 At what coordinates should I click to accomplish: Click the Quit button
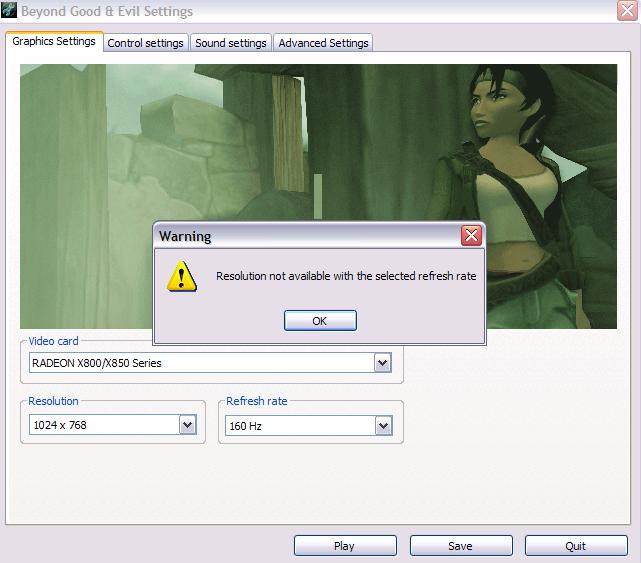click(x=576, y=546)
